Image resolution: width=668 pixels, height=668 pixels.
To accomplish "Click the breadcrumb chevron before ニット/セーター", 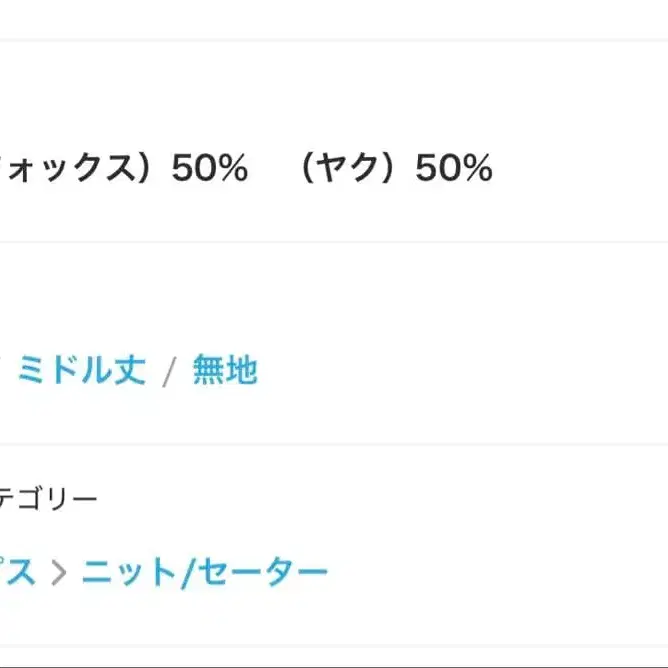I will pos(59,574).
